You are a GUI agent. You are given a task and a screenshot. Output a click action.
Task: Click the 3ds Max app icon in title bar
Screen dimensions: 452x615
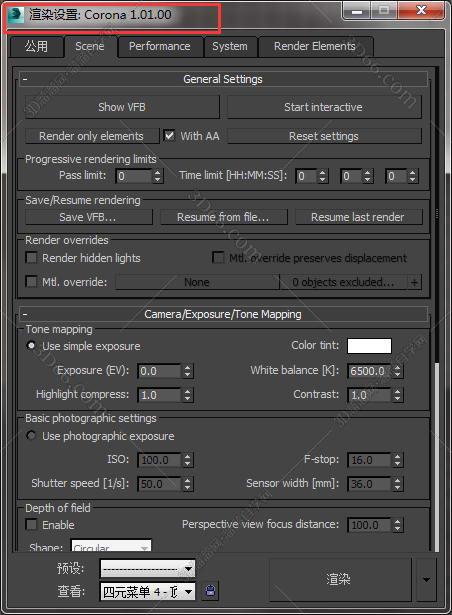coord(16,15)
